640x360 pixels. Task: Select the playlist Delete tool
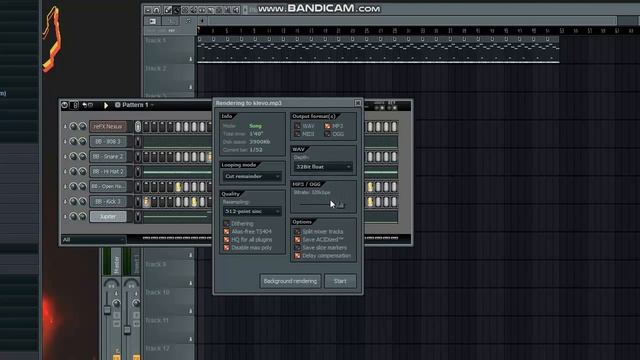(x=185, y=10)
